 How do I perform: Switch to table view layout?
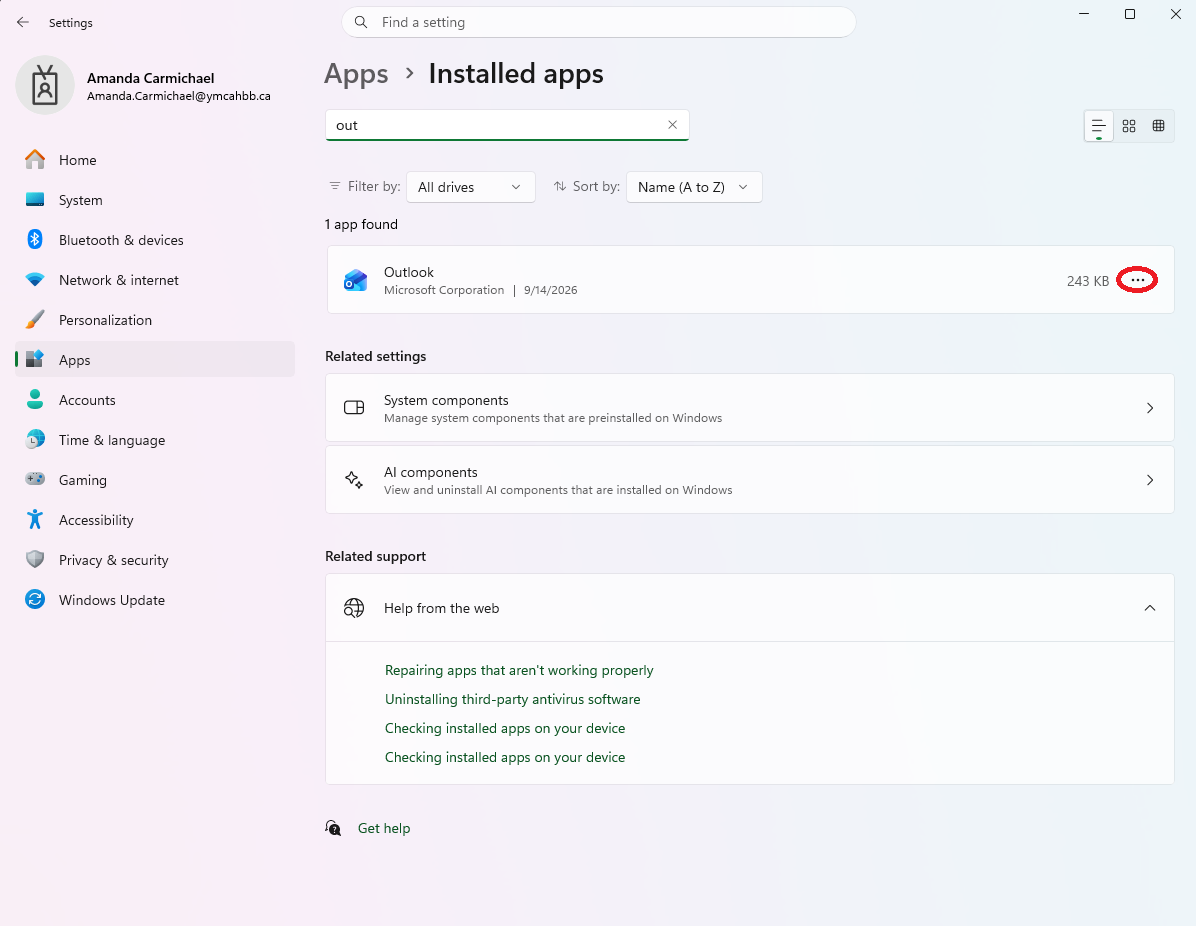point(1159,126)
